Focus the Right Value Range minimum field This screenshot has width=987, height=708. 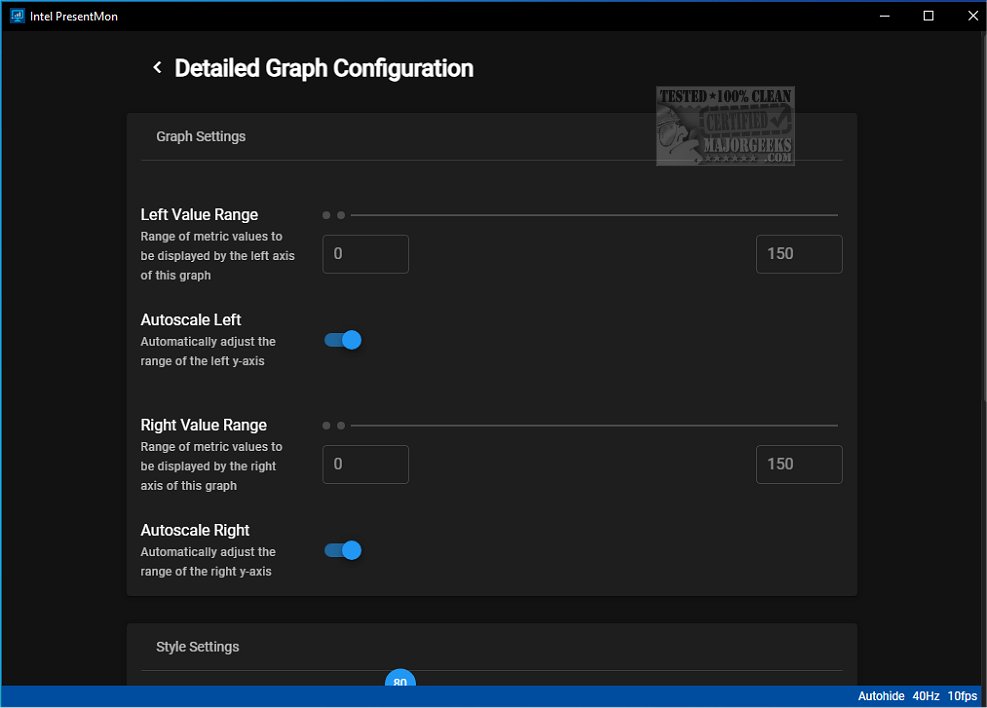pyautogui.click(x=365, y=464)
